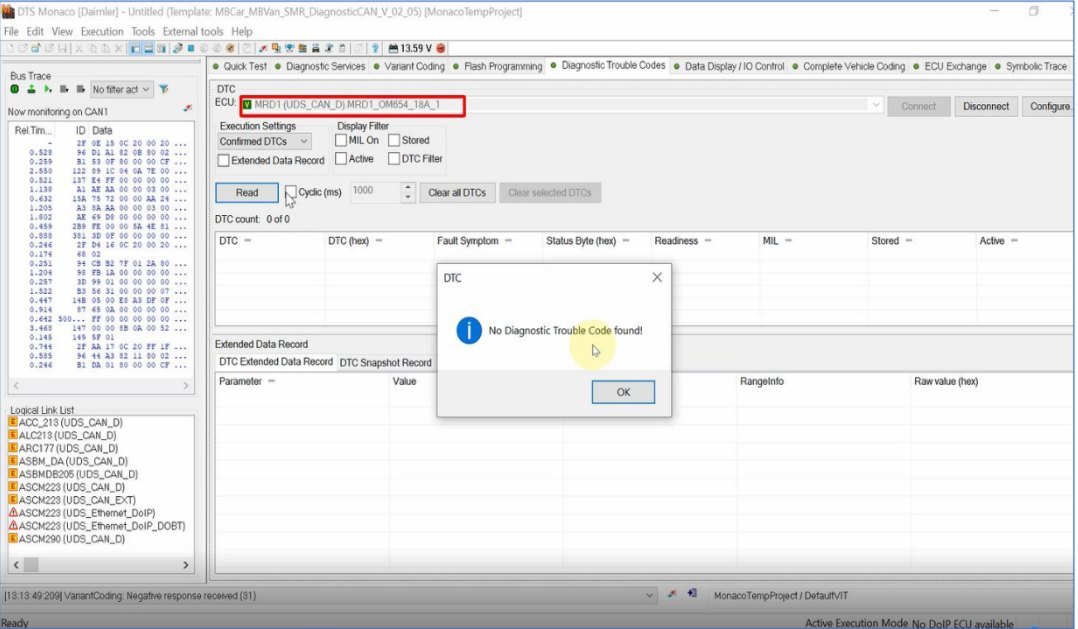Toggle the Cyclic (ms) checkbox

pos(290,192)
